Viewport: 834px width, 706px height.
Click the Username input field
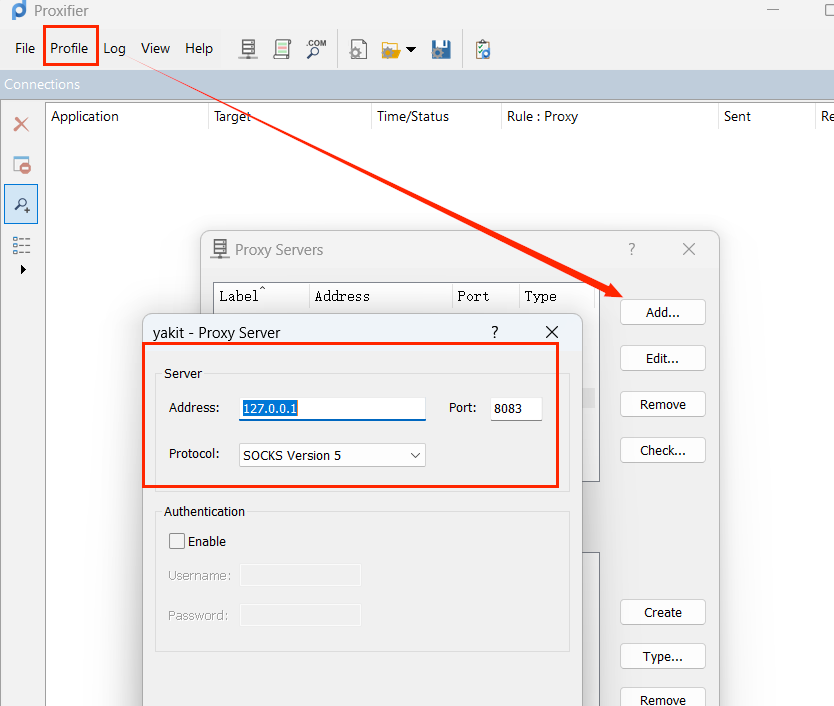[300, 575]
